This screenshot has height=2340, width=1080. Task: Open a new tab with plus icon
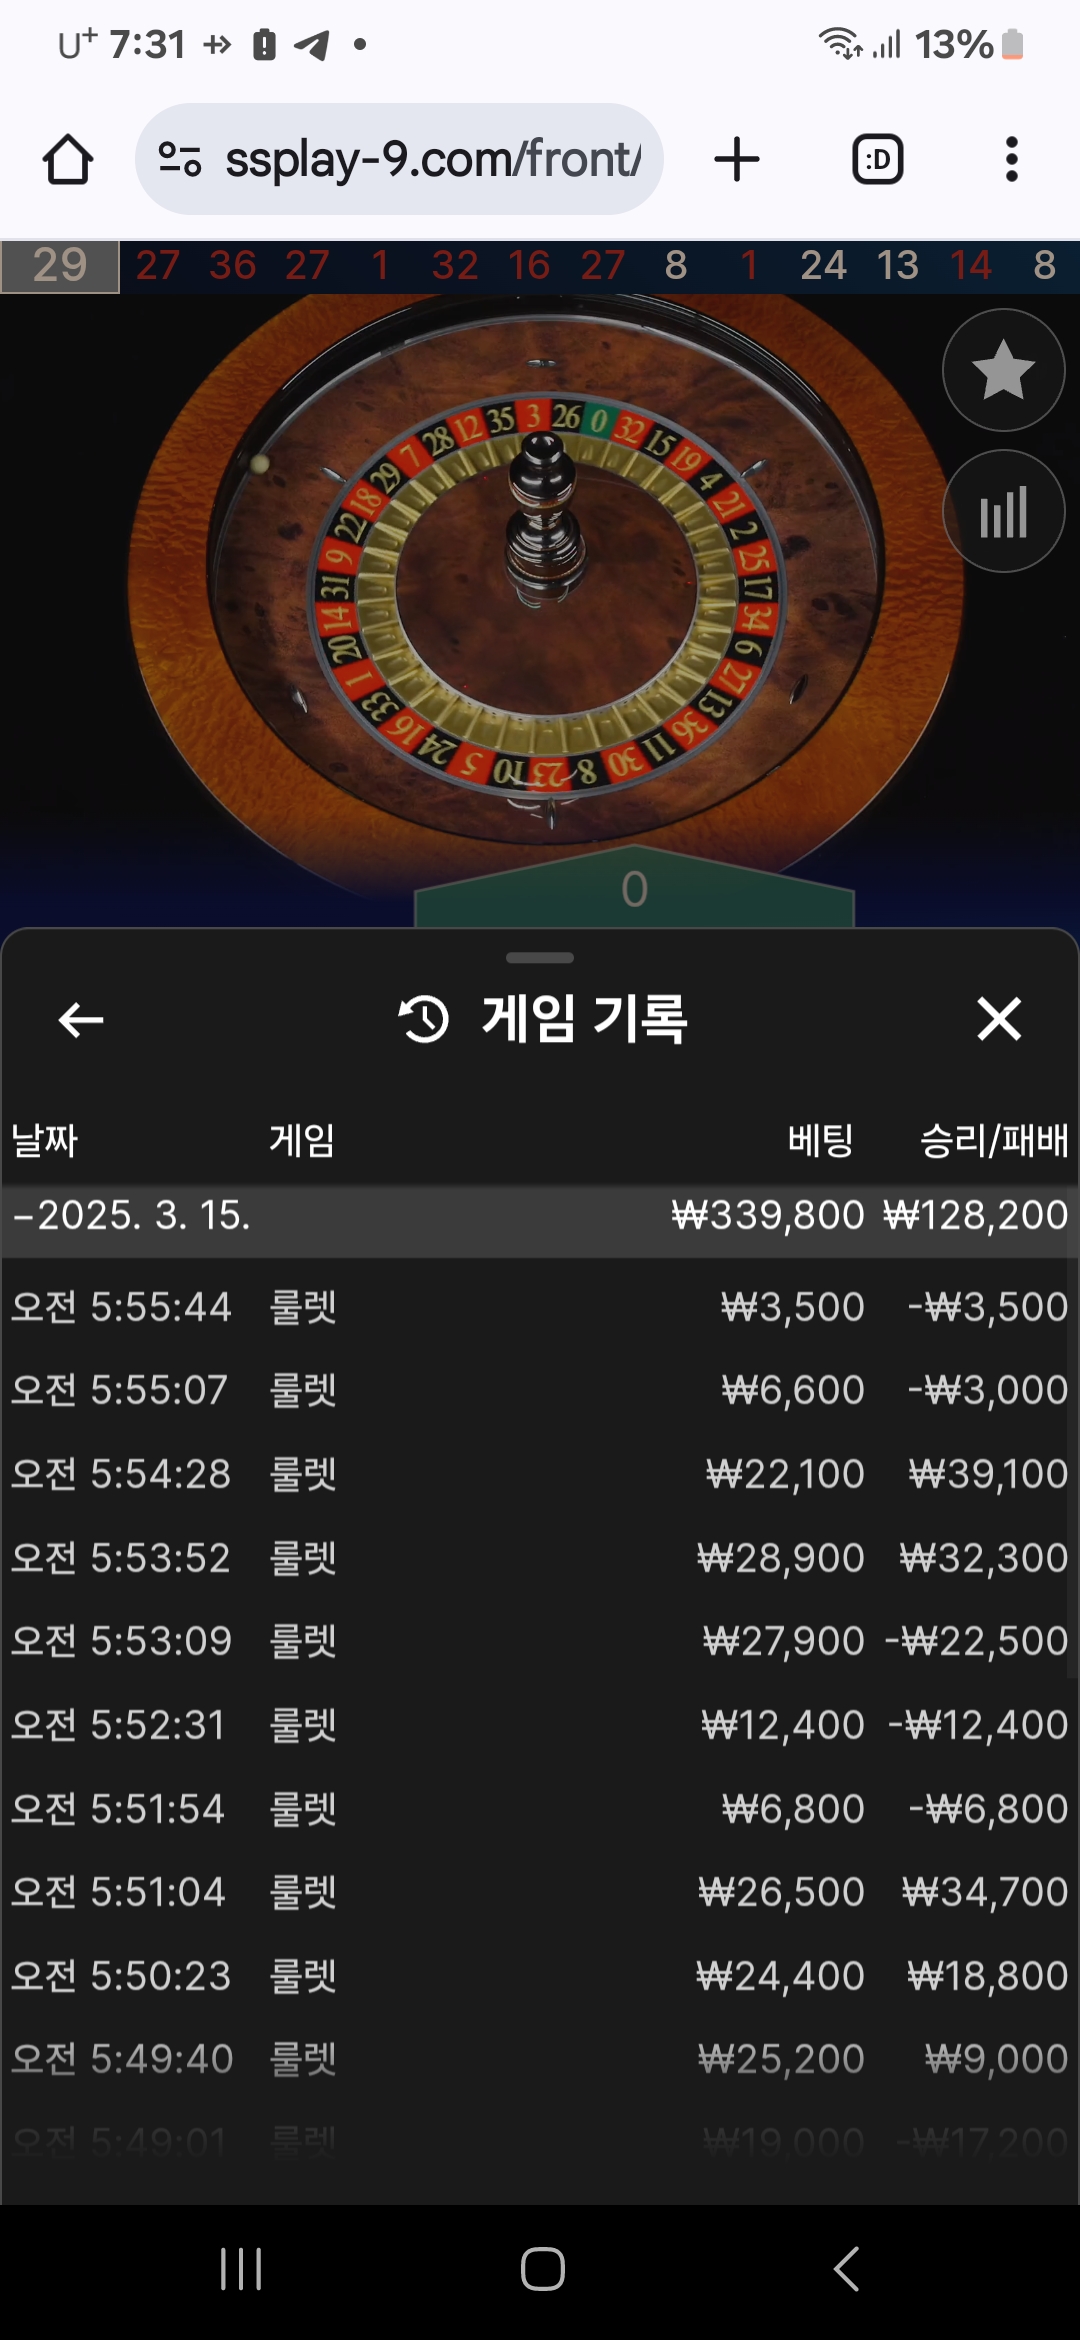point(737,159)
